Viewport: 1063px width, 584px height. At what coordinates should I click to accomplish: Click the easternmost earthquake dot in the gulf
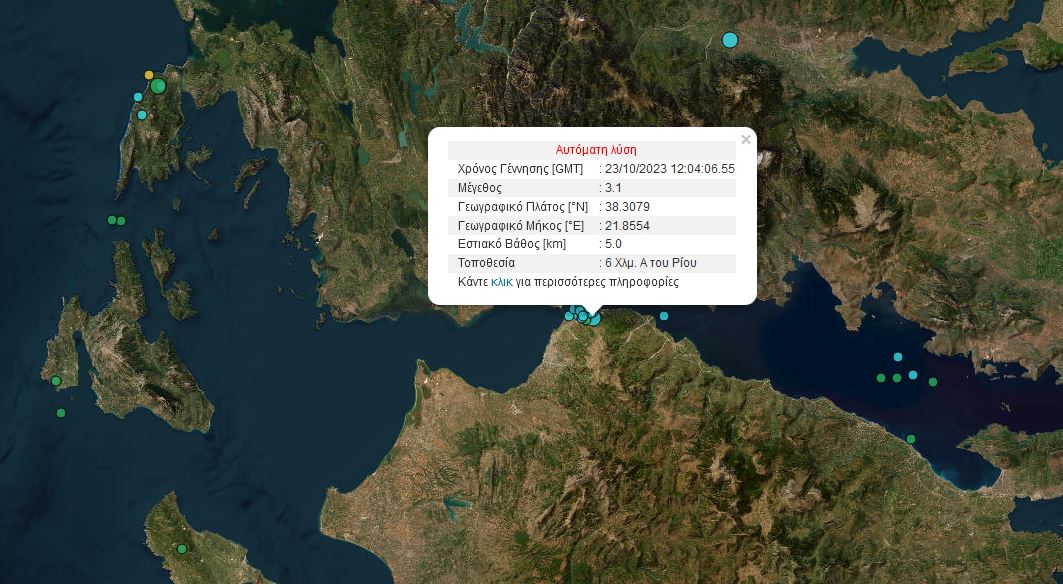click(x=933, y=382)
